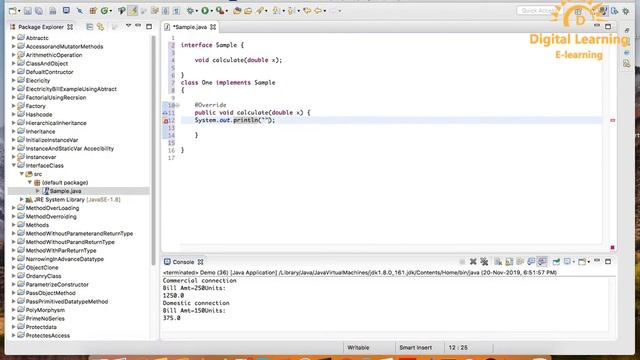Screen dimensions: 640x360
Task: Click Open Task toolbar icon
Action: click(x=248, y=11)
